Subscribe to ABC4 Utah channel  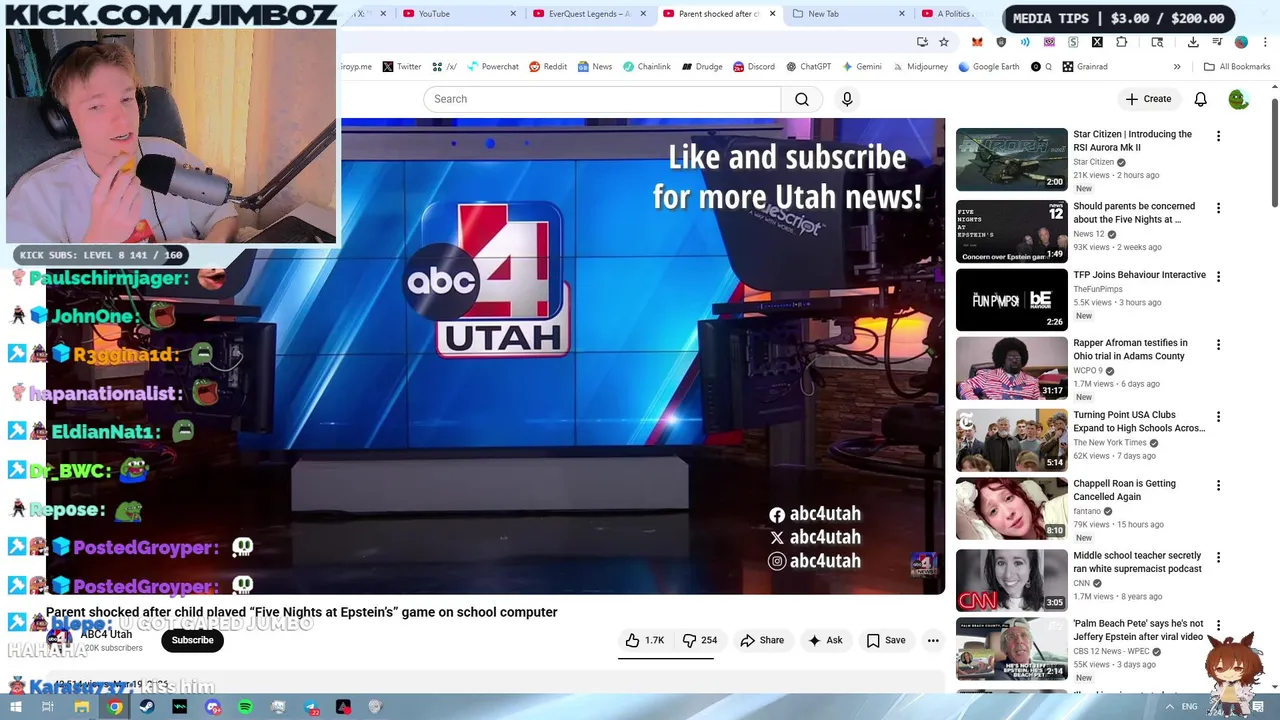tap(192, 640)
